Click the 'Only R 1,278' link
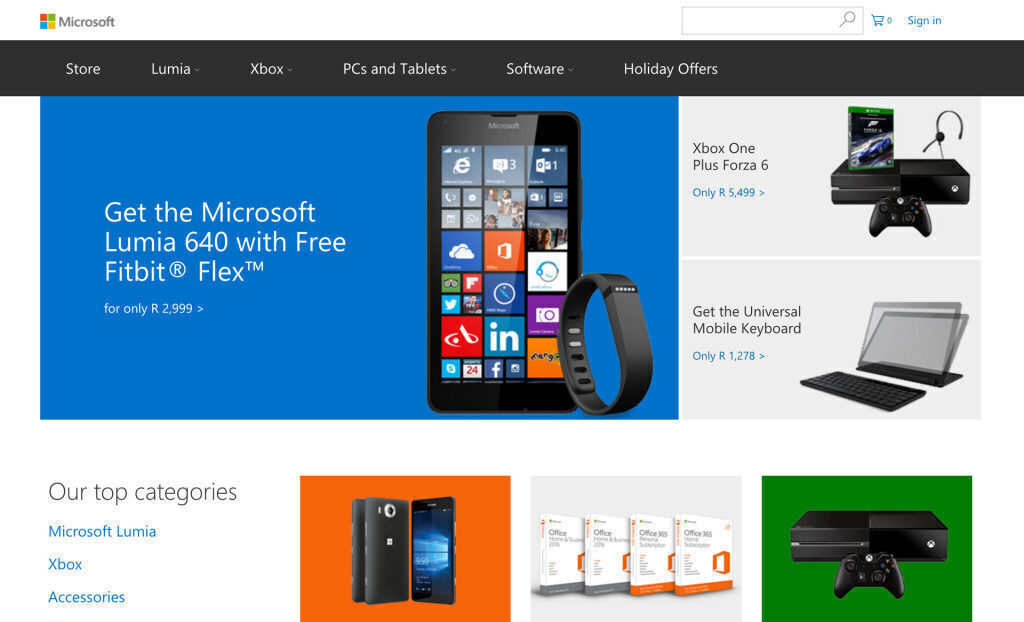This screenshot has width=1024, height=622. pyautogui.click(x=728, y=355)
